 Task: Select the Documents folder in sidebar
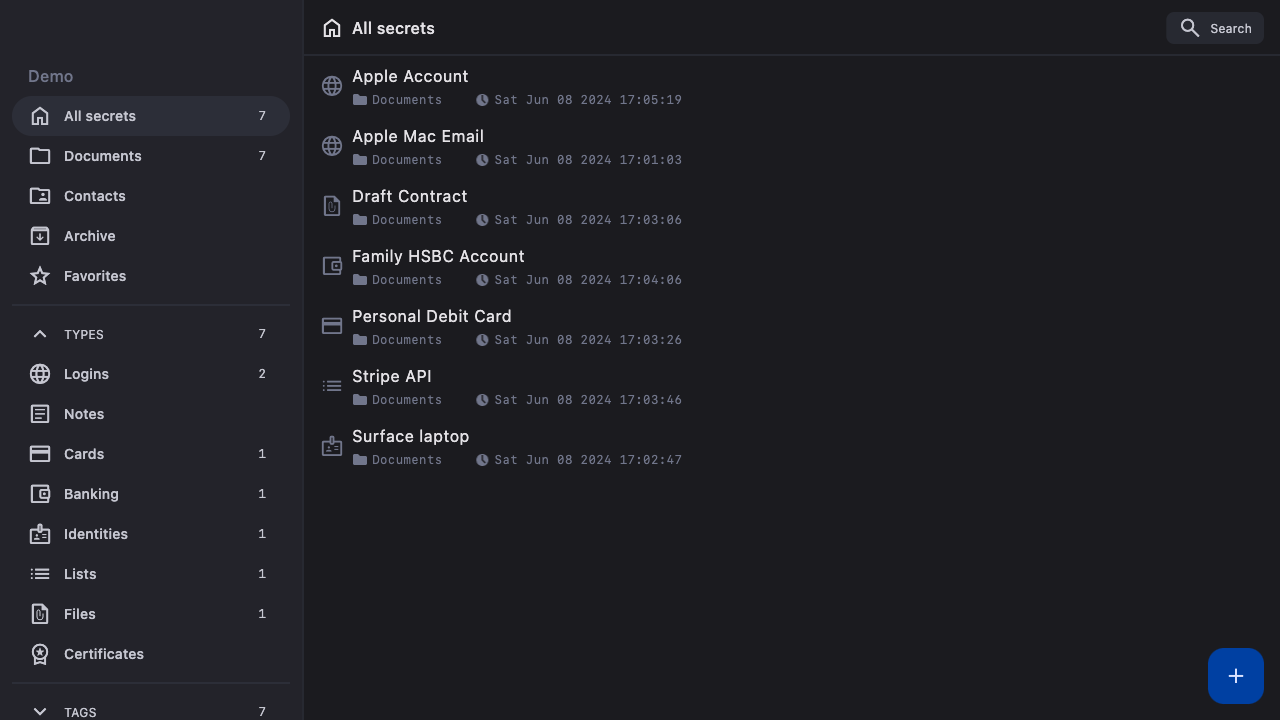[x=102, y=156]
